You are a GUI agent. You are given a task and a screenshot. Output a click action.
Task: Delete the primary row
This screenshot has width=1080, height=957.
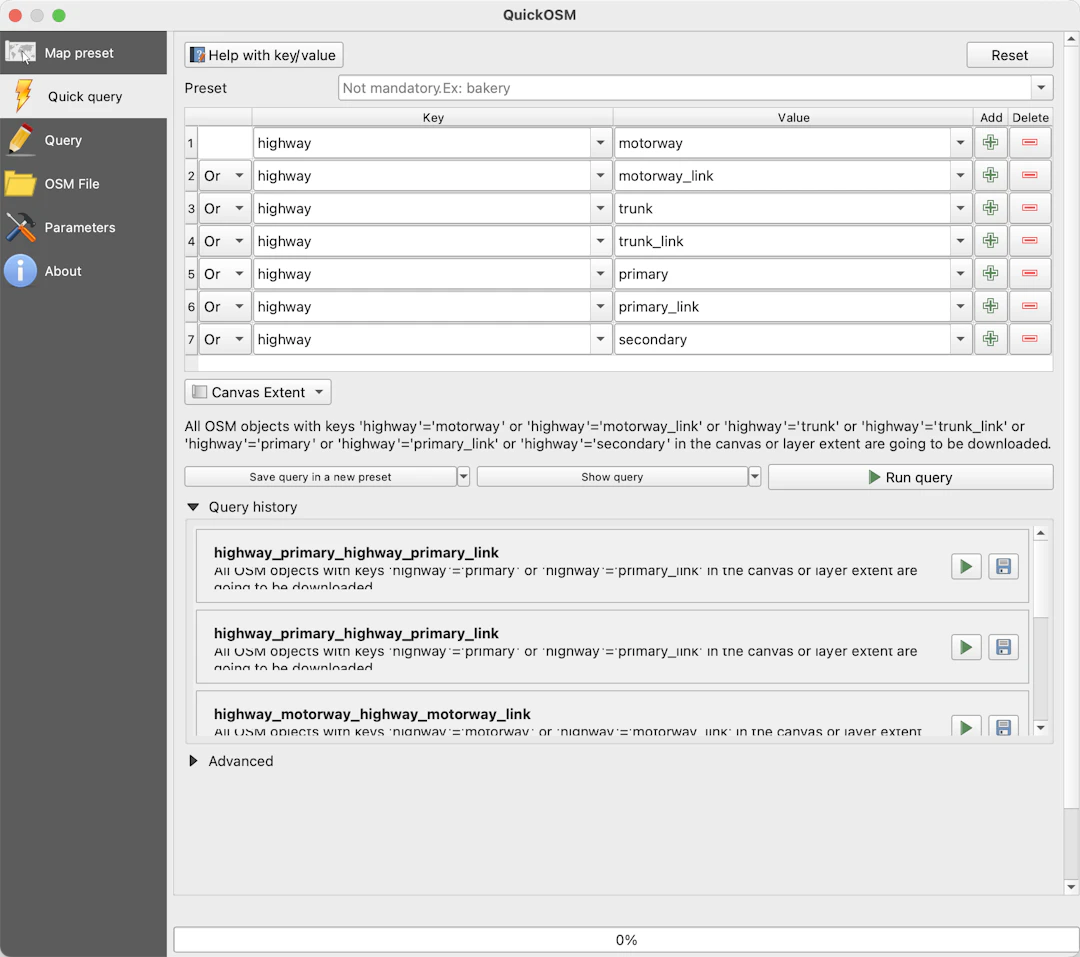point(1030,274)
